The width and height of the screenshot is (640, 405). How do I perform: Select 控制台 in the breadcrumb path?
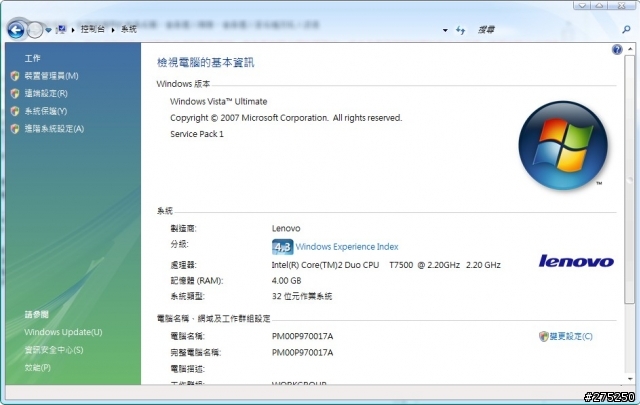pyautogui.click(x=93, y=29)
